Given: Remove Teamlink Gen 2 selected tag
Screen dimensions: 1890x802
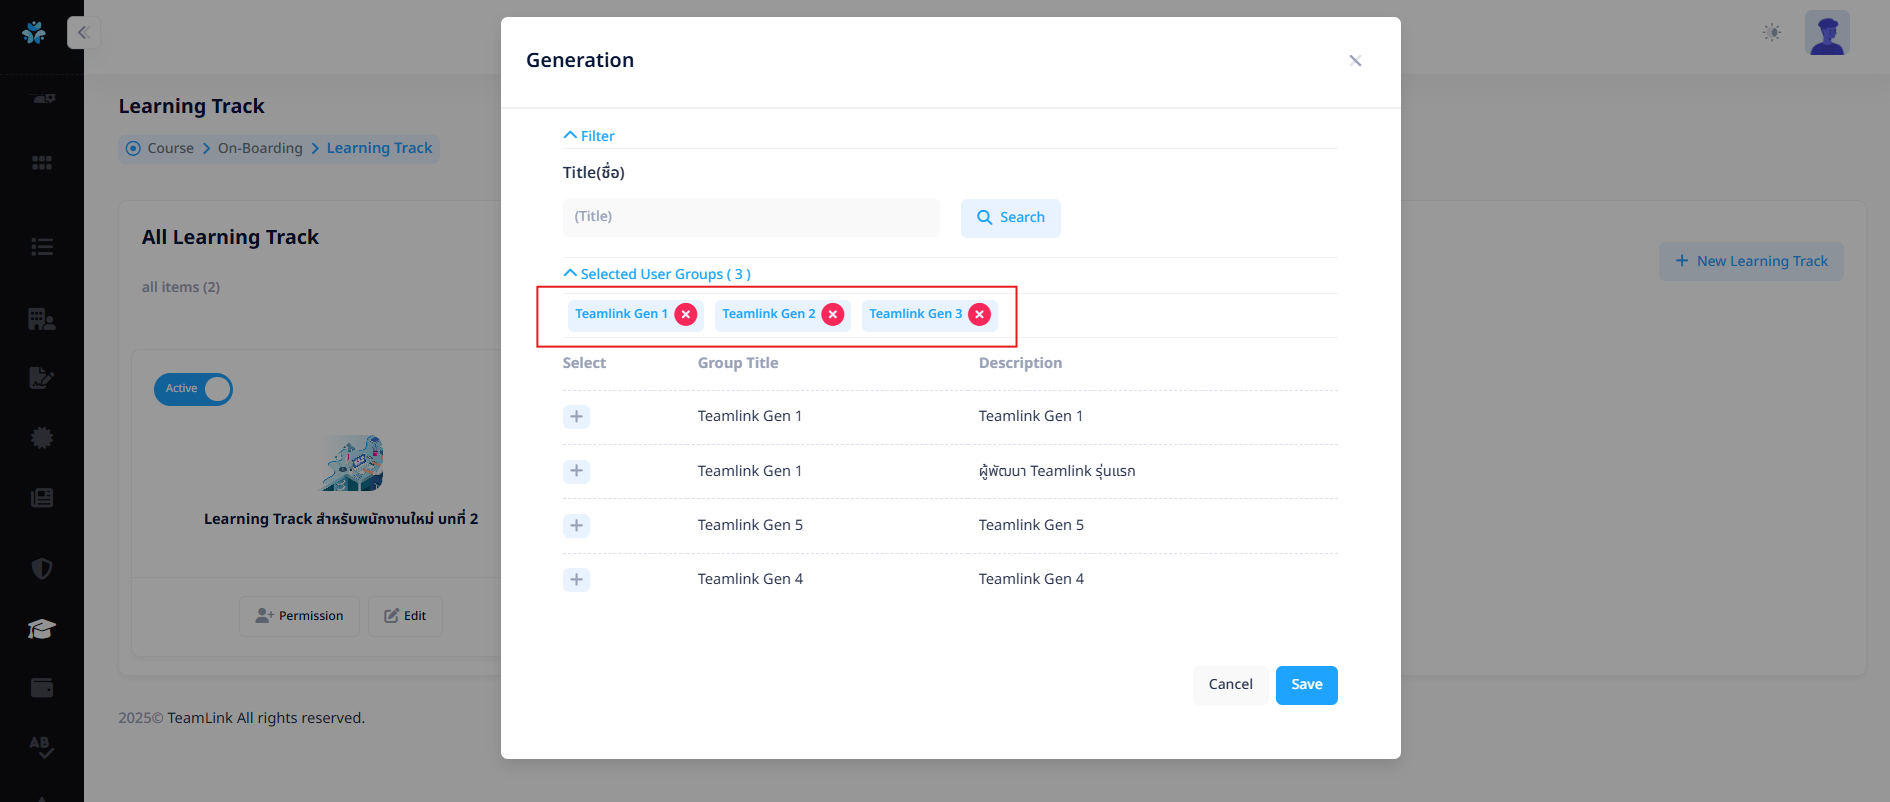Looking at the screenshot, I should pyautogui.click(x=833, y=314).
